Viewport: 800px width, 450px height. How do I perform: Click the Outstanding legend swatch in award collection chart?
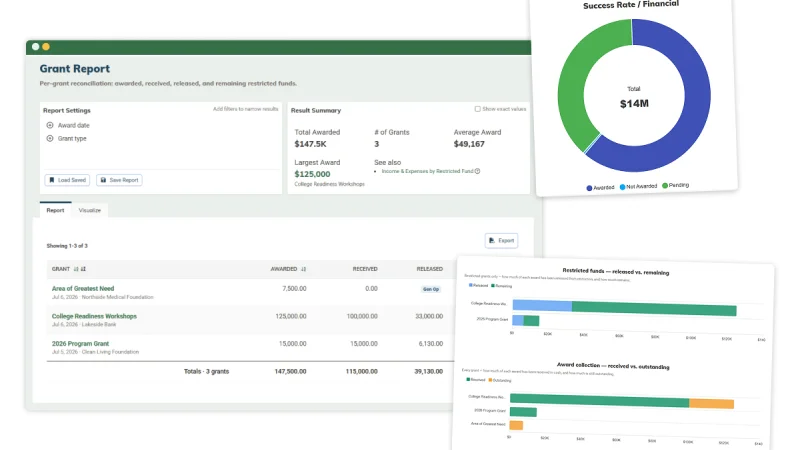[x=490, y=380]
